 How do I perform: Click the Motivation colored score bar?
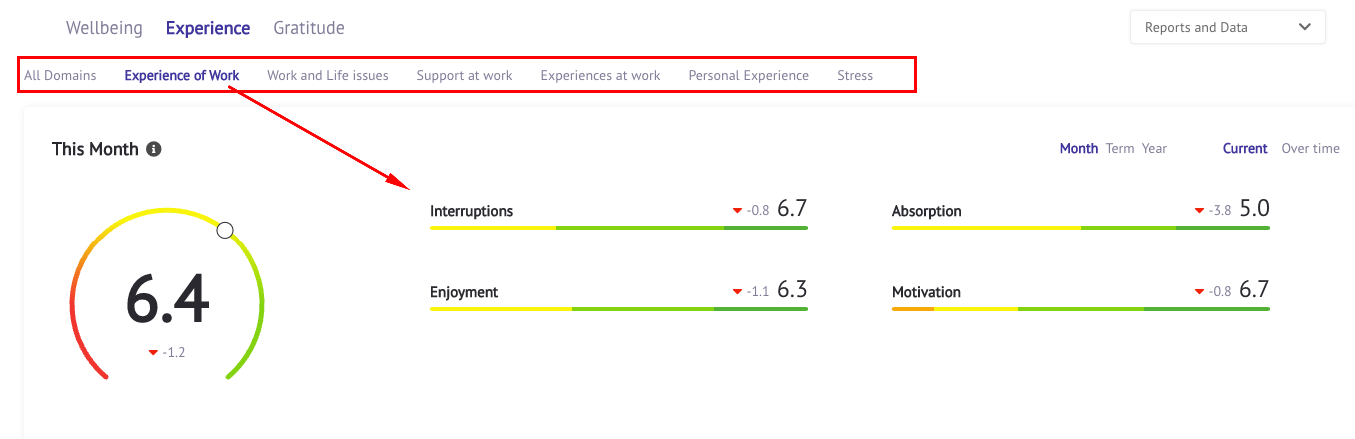tap(1081, 309)
